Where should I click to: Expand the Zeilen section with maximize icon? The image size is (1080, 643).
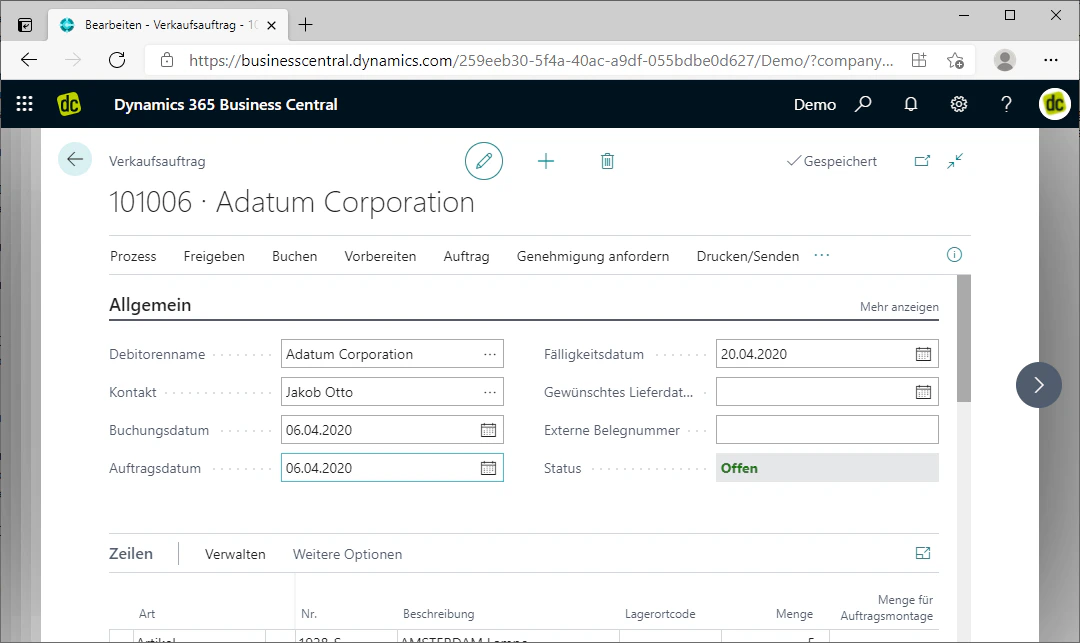pyautogui.click(x=923, y=553)
